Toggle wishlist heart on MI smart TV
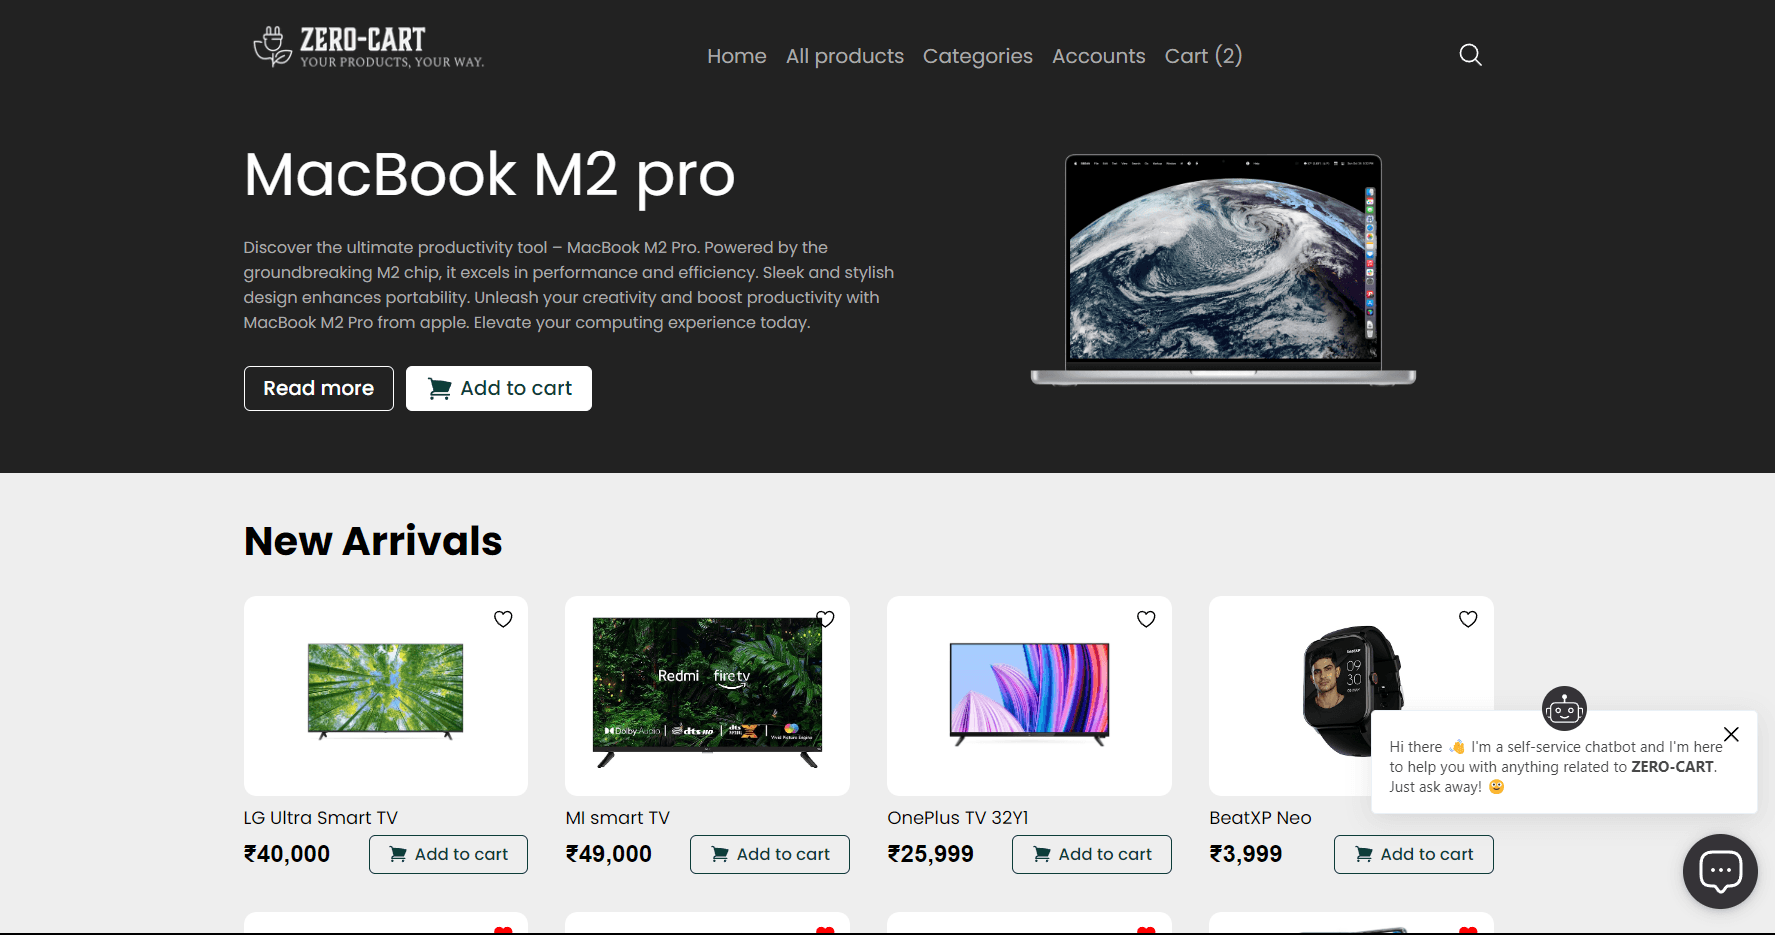1775x935 pixels. (x=825, y=619)
